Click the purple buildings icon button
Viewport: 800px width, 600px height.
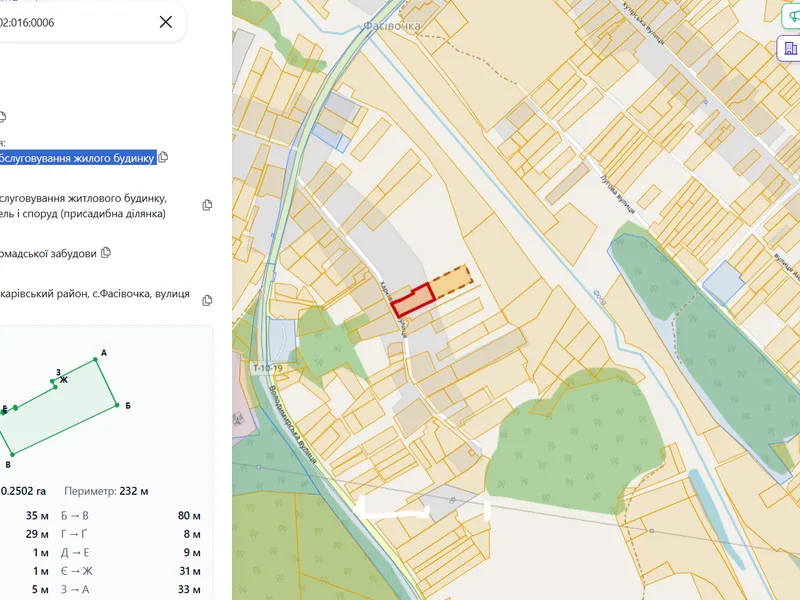(x=790, y=48)
